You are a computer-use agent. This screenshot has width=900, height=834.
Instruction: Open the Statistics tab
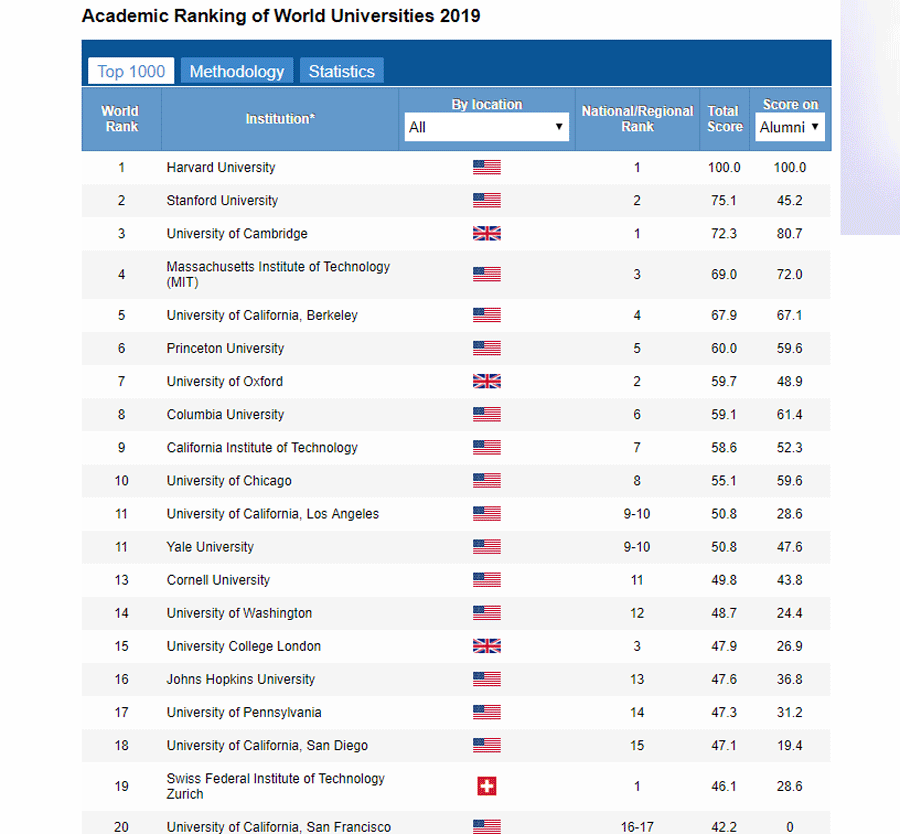(x=341, y=71)
